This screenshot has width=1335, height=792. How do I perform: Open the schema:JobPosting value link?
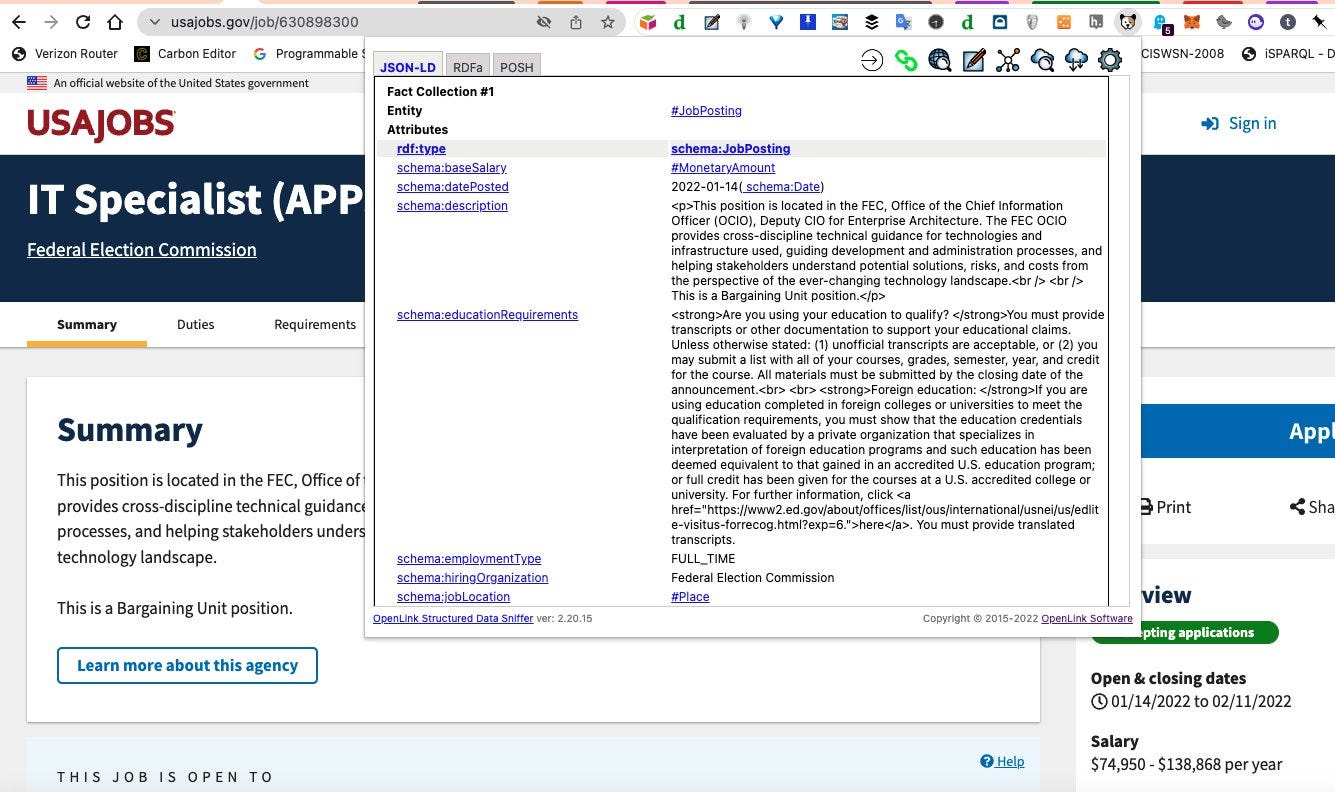730,149
